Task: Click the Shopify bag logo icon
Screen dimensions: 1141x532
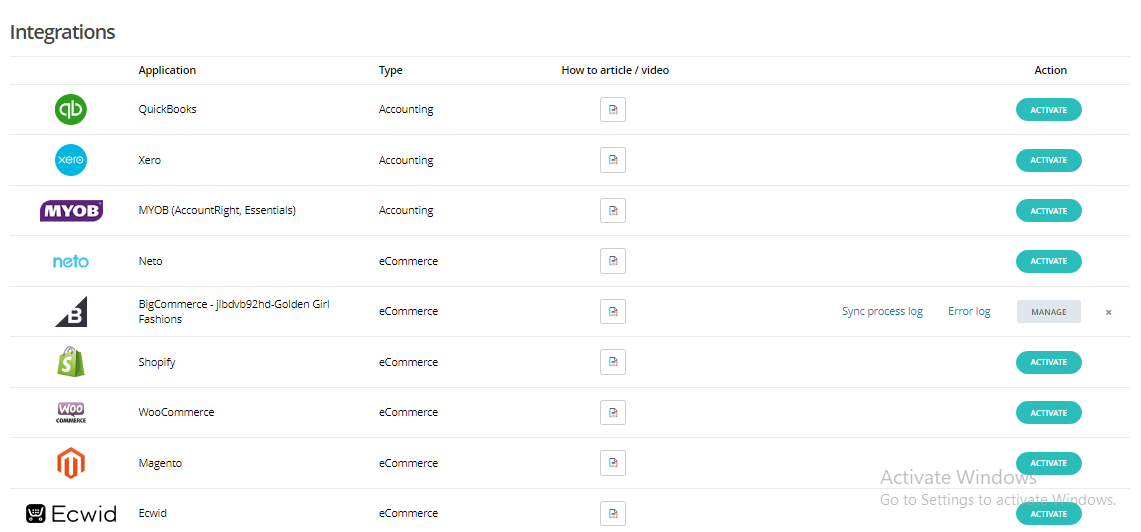Action: click(x=71, y=362)
